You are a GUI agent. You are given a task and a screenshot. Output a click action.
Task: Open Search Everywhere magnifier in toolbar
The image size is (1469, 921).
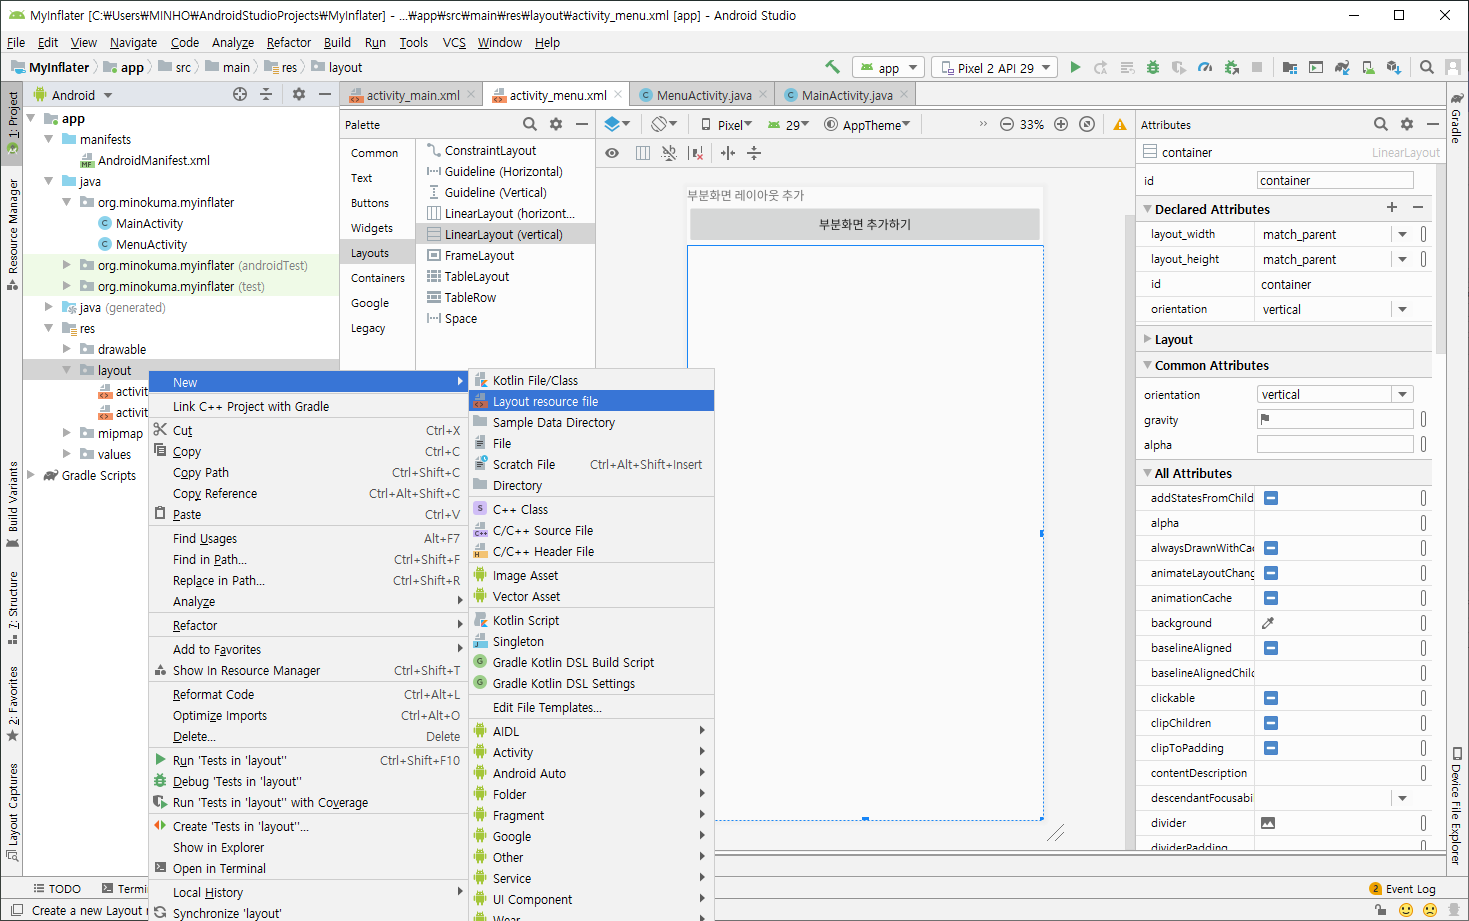1427,67
